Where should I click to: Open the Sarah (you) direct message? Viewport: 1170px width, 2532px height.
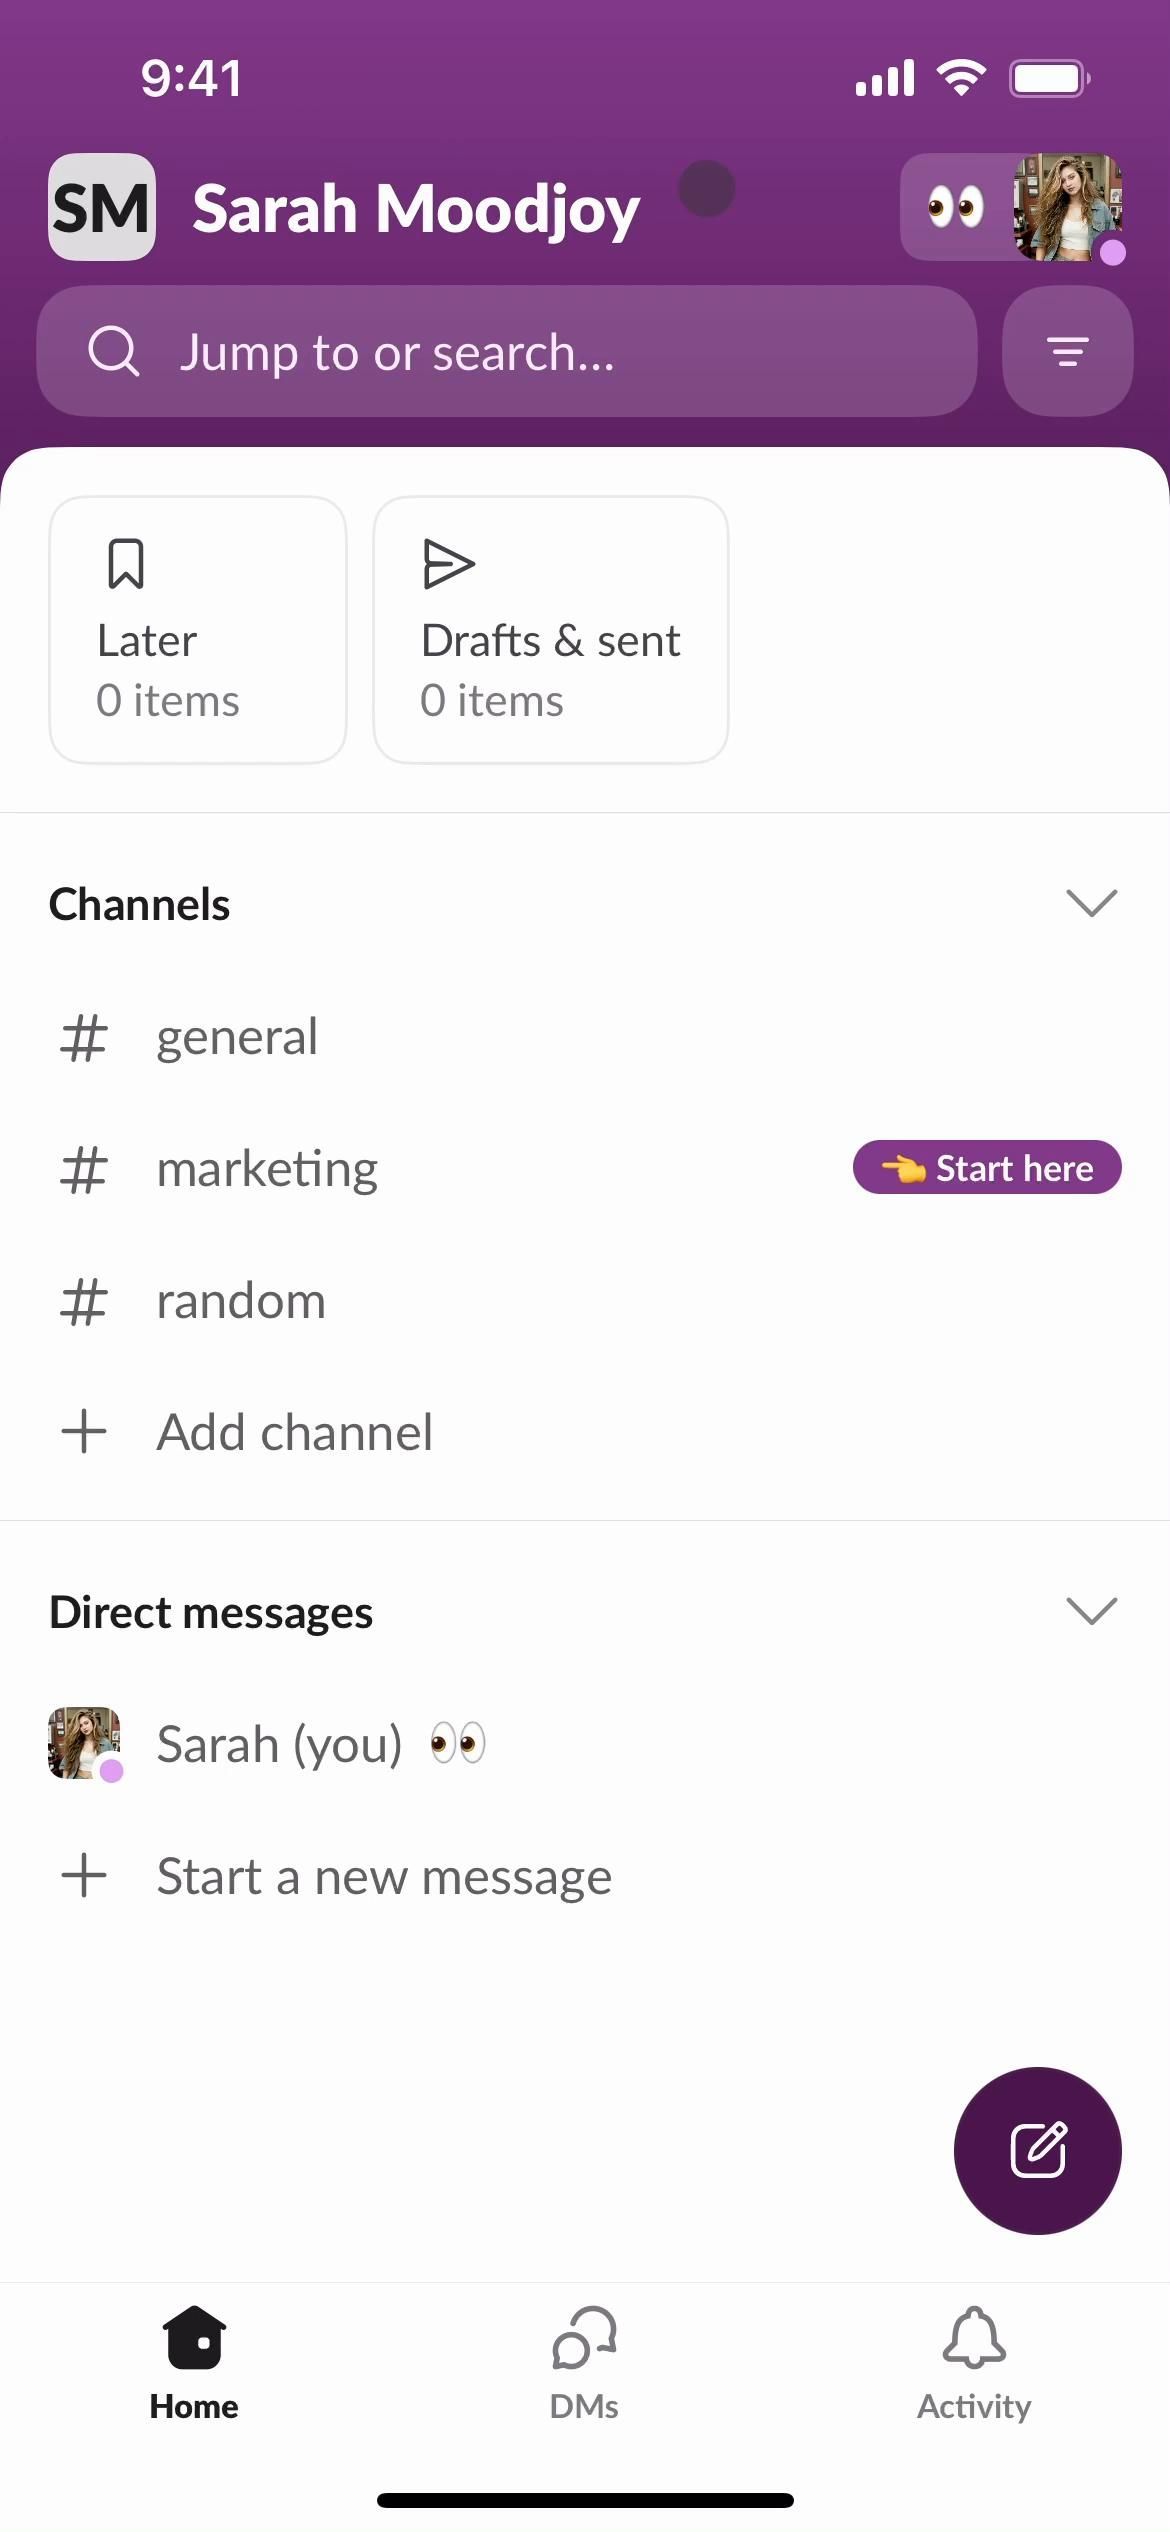point(279,1744)
